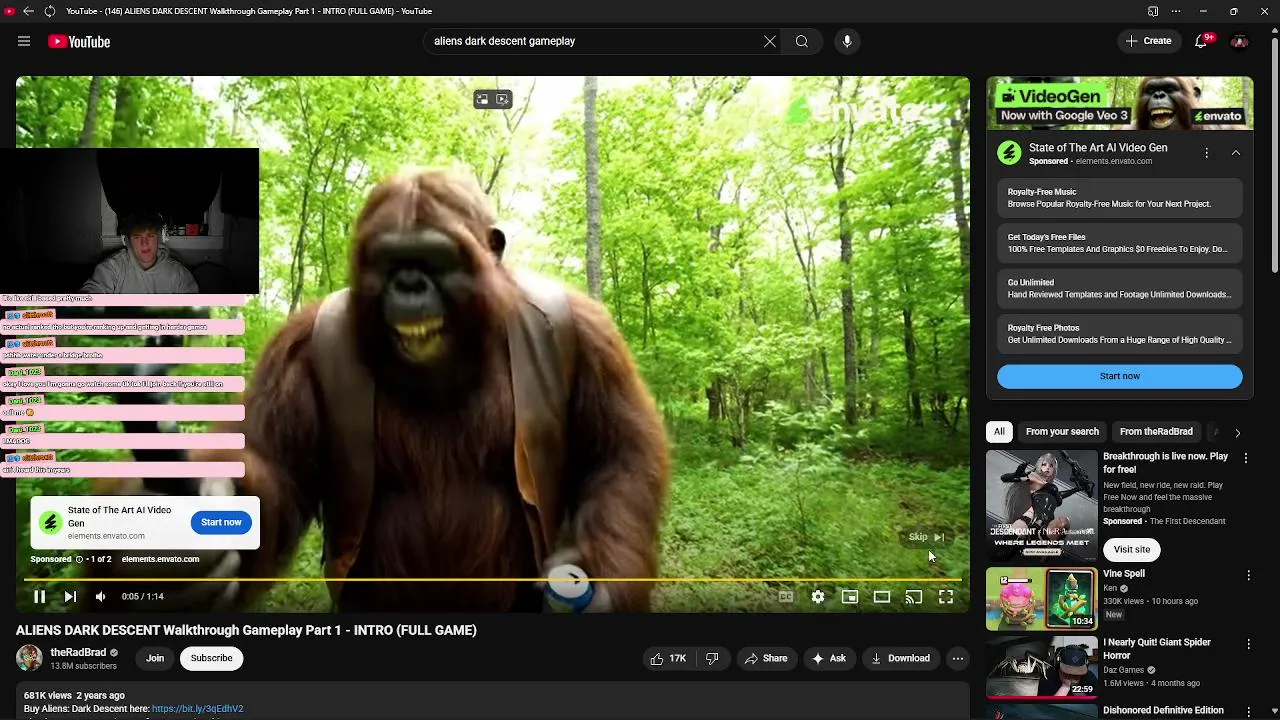Open the Envato logo in the ad card

[1010, 153]
